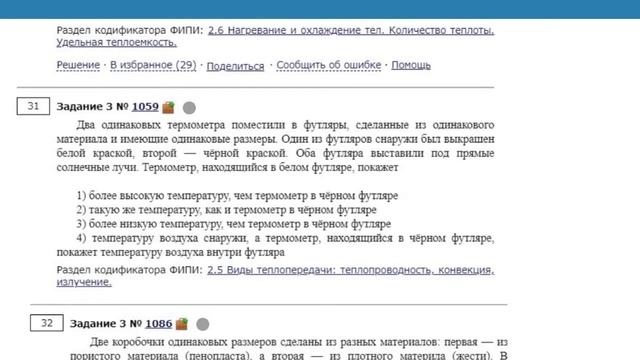Click the briefcase icon next to task 1086

(x=182, y=324)
